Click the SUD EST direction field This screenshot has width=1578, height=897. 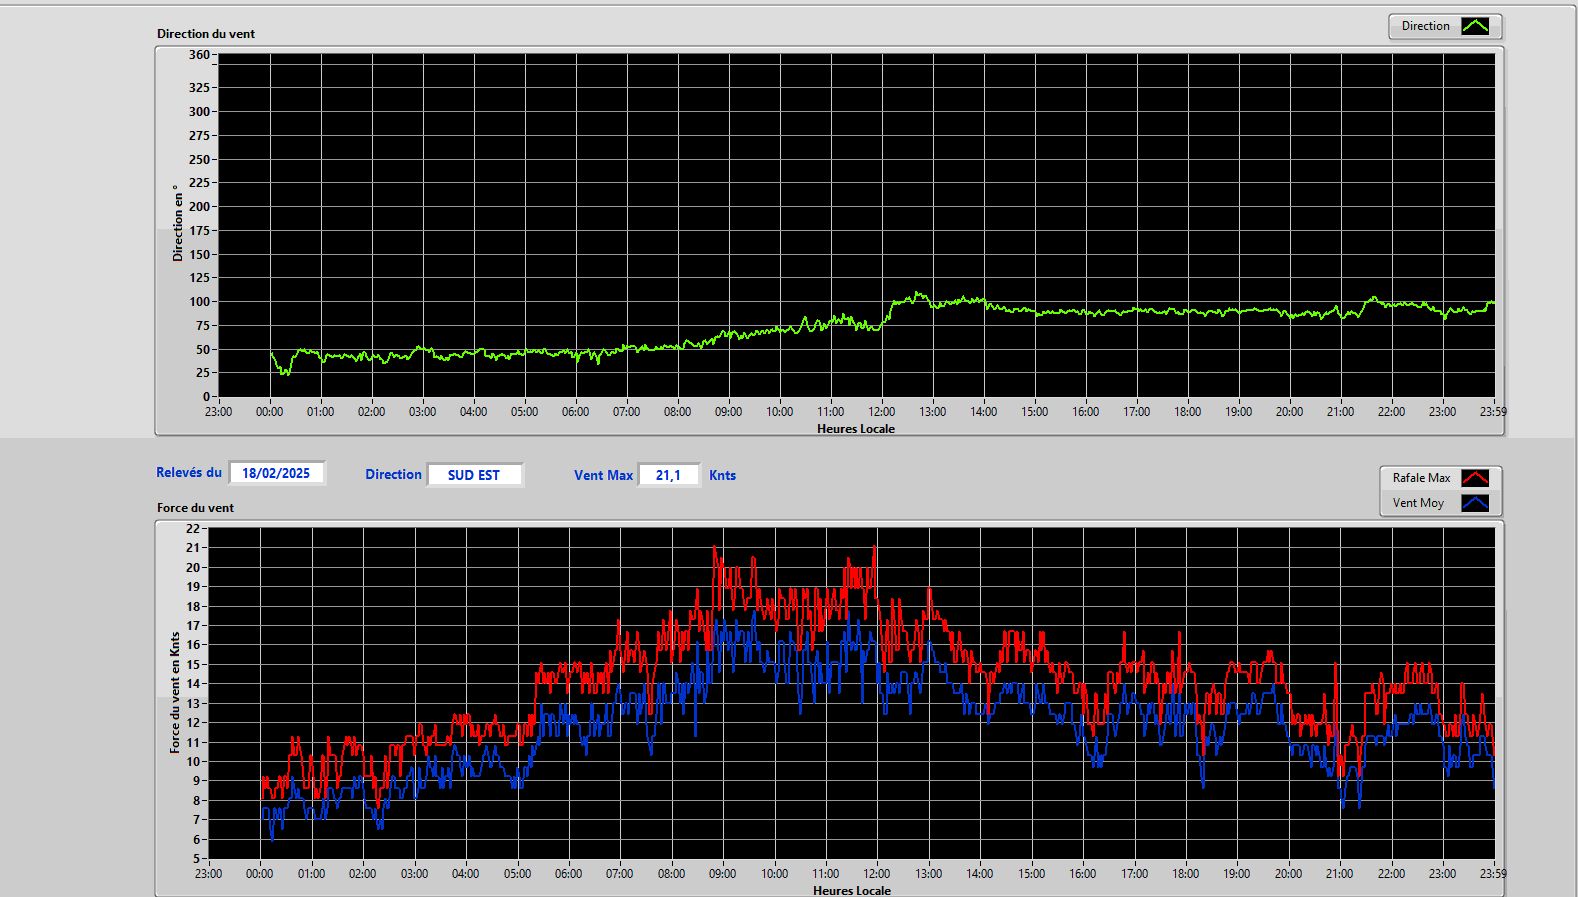tap(474, 475)
